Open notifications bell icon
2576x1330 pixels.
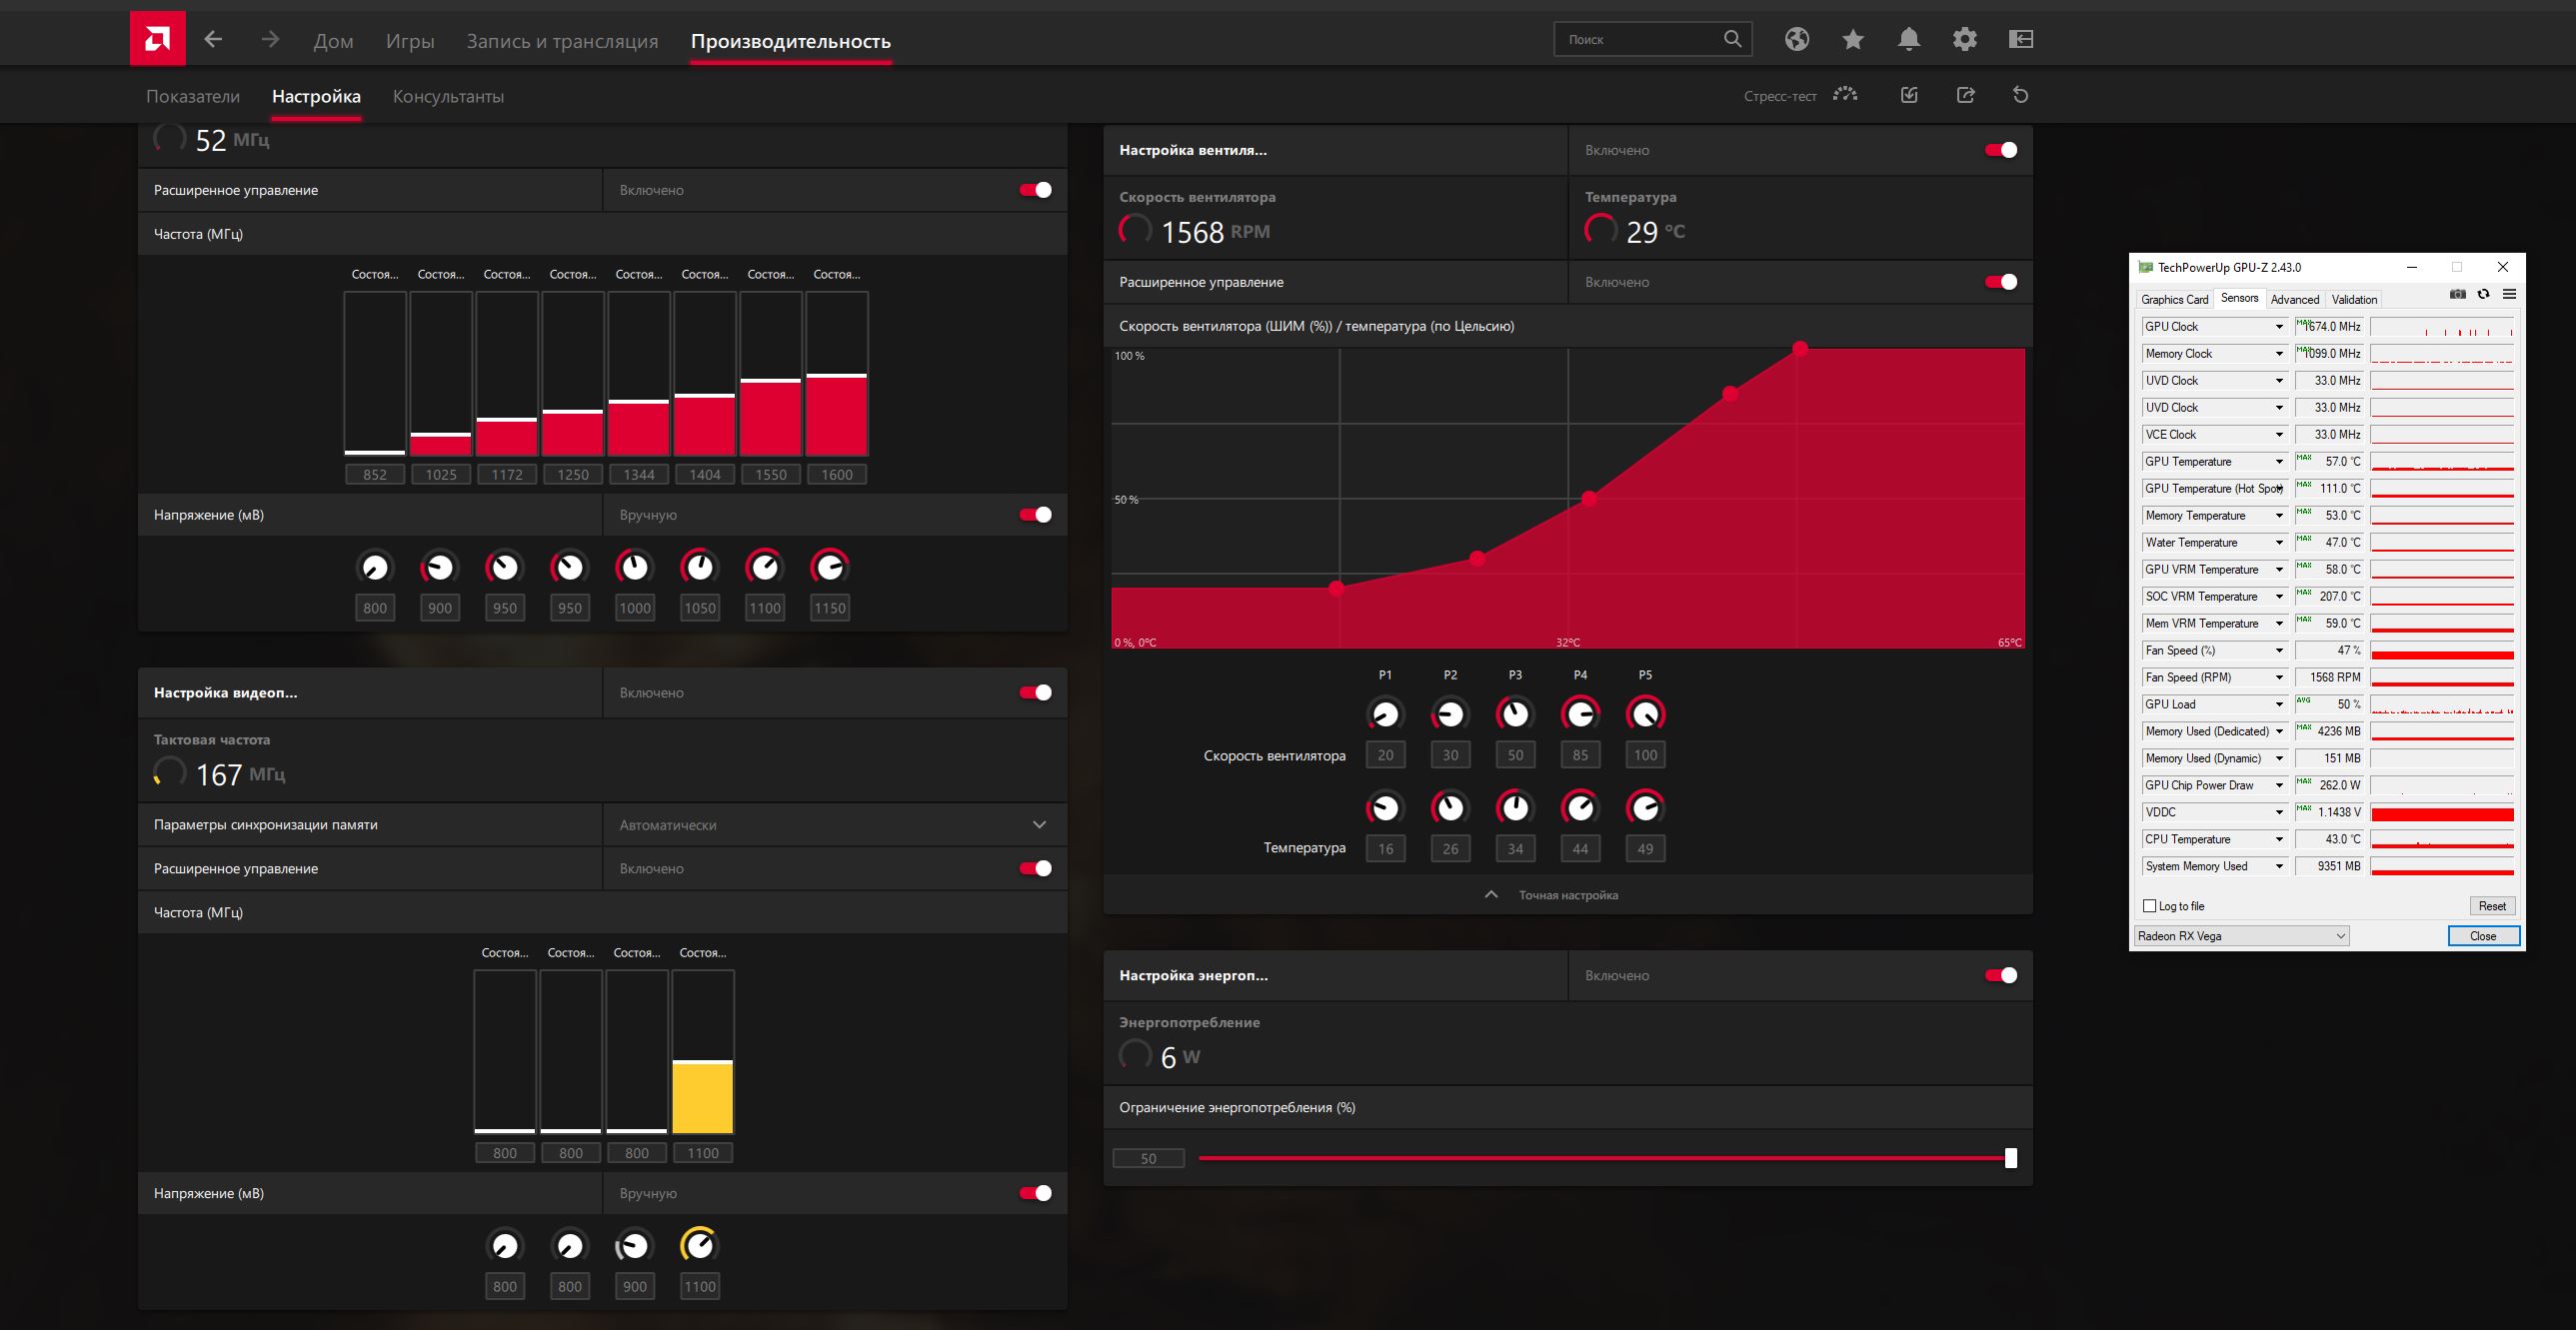[1909, 39]
